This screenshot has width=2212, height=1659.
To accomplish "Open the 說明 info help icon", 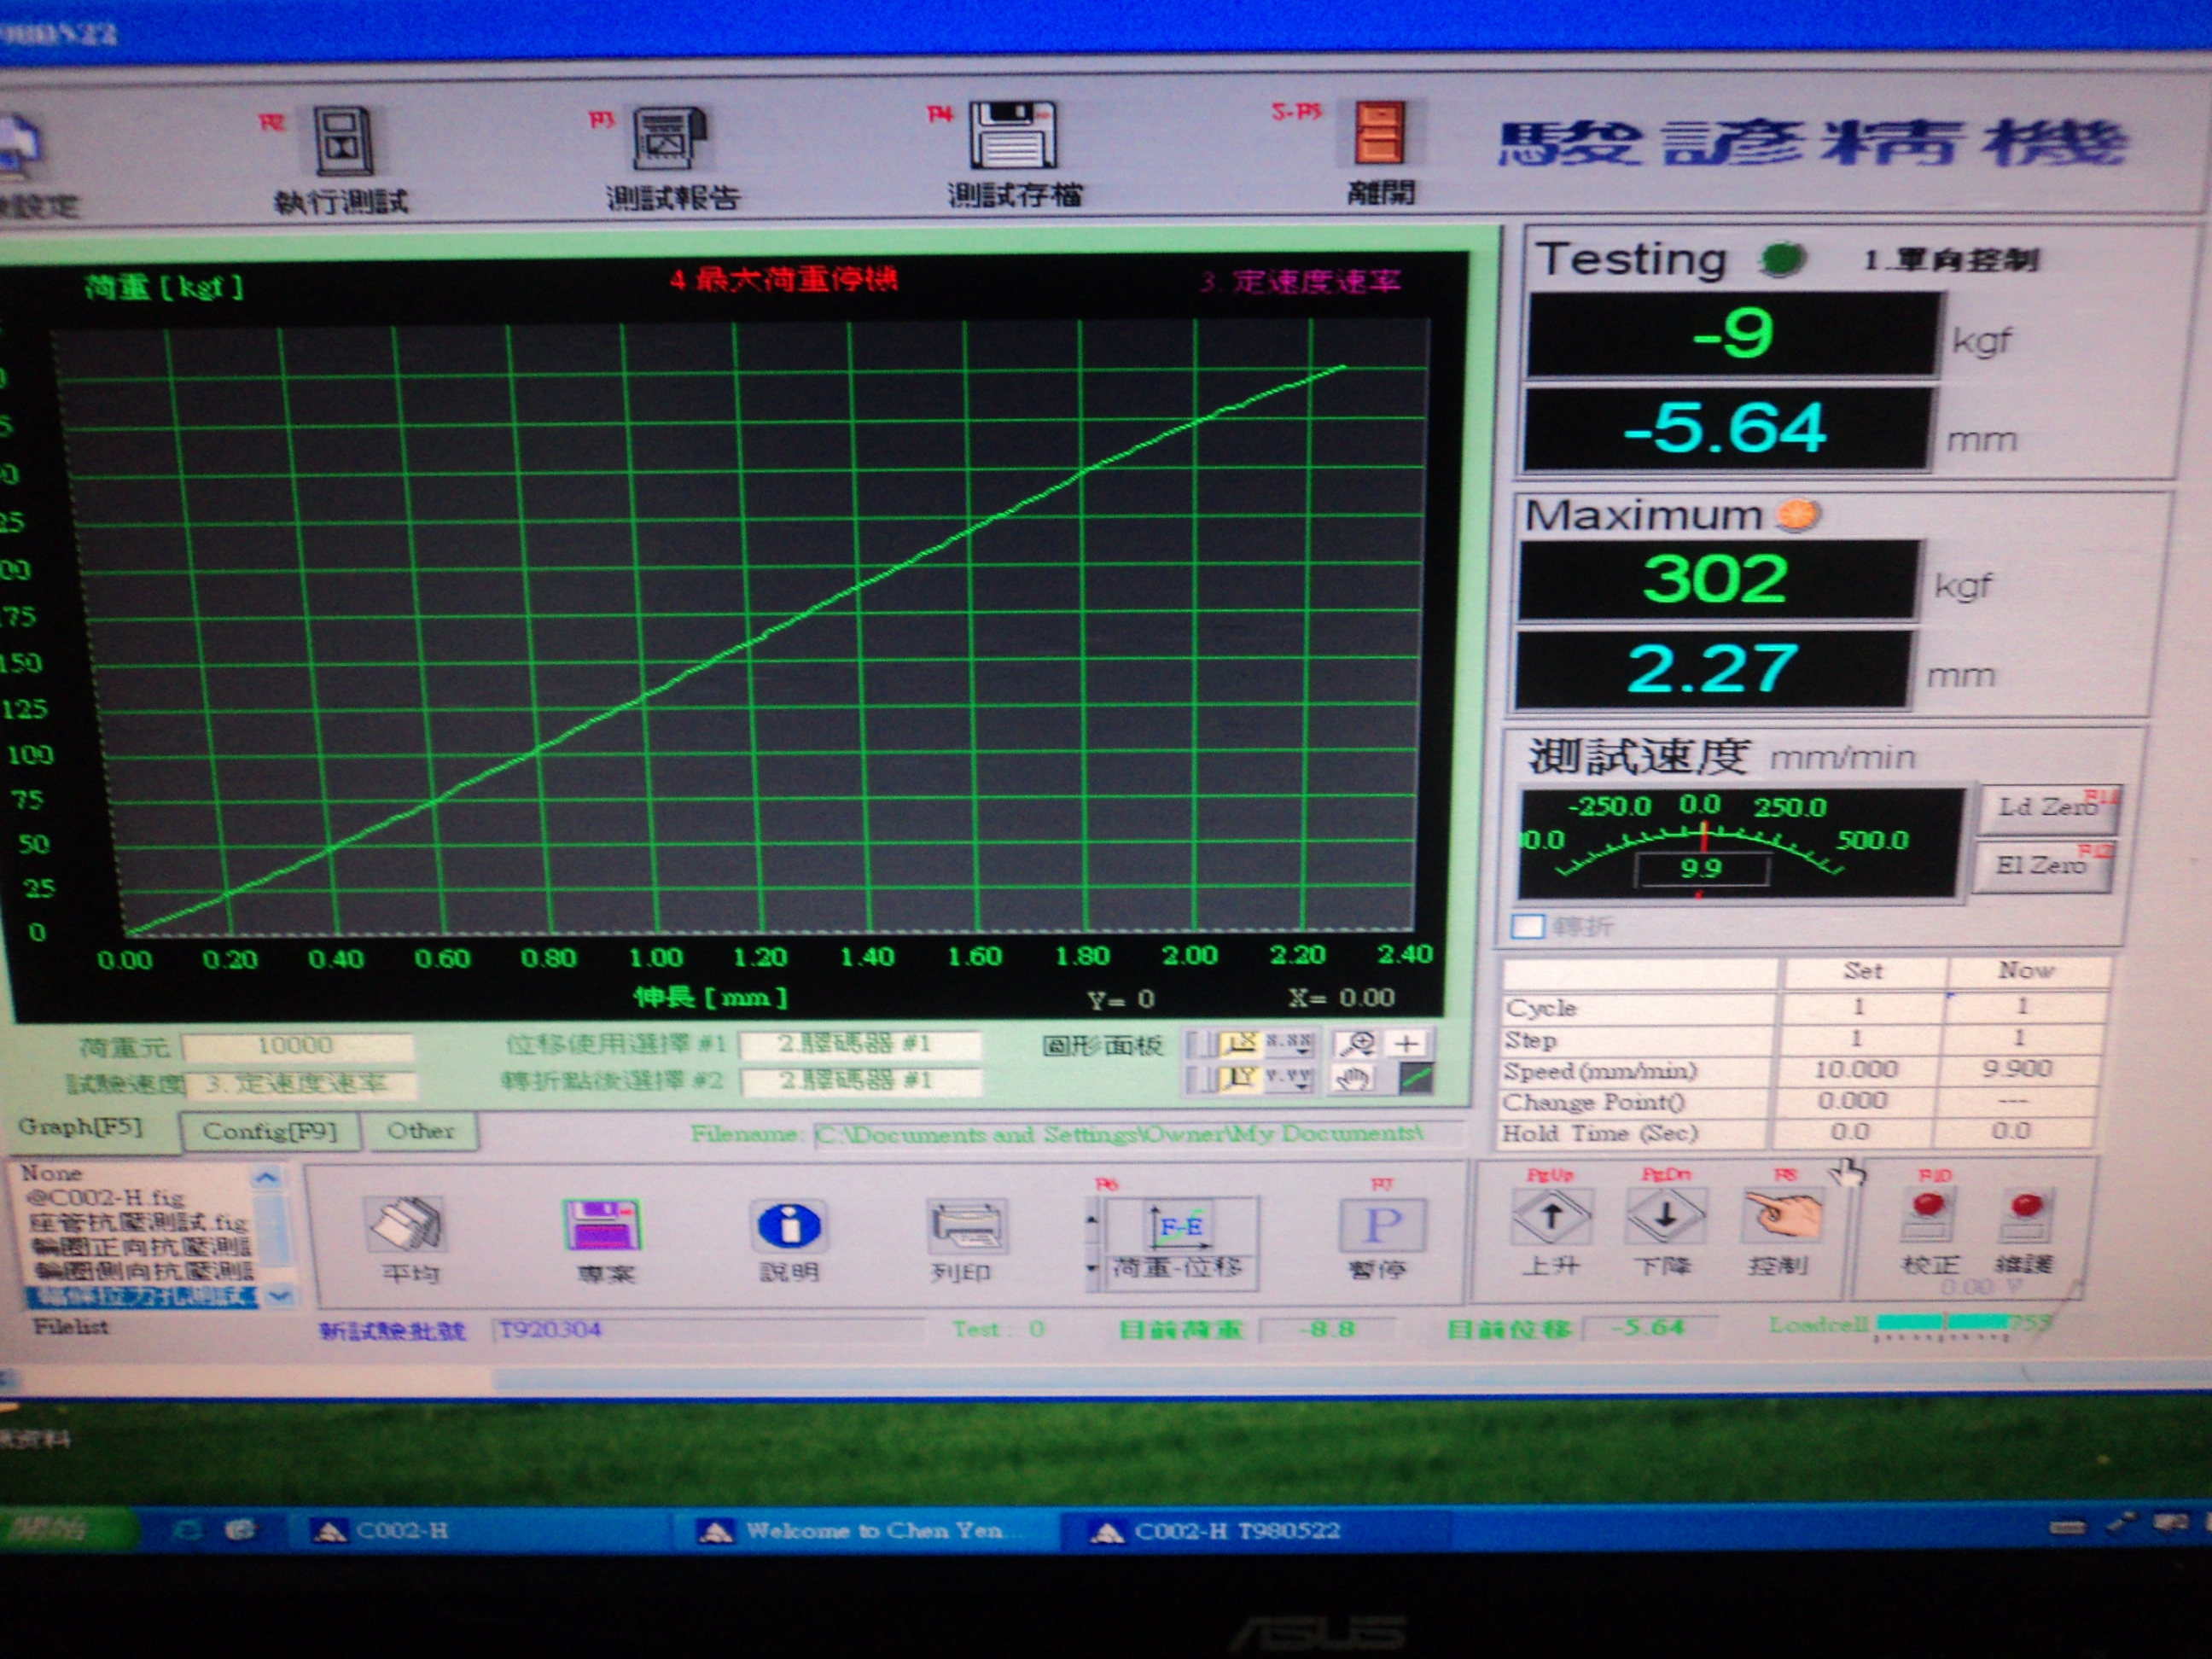I will tap(790, 1225).
